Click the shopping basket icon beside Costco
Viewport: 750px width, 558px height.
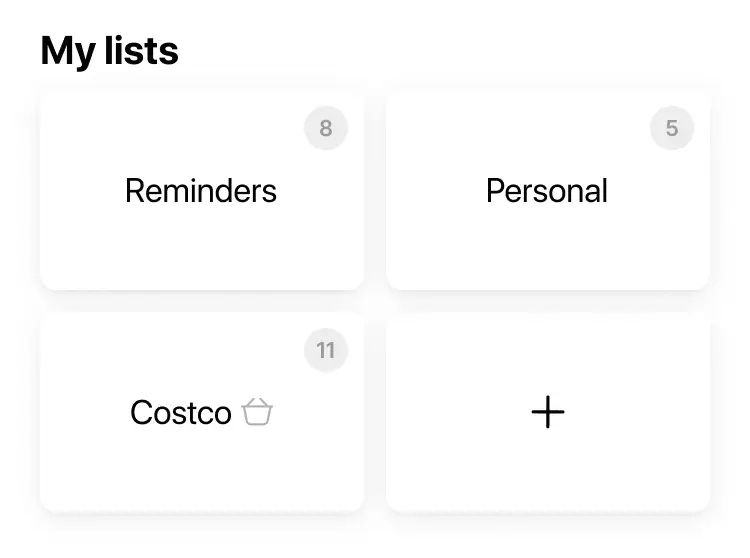point(257,412)
